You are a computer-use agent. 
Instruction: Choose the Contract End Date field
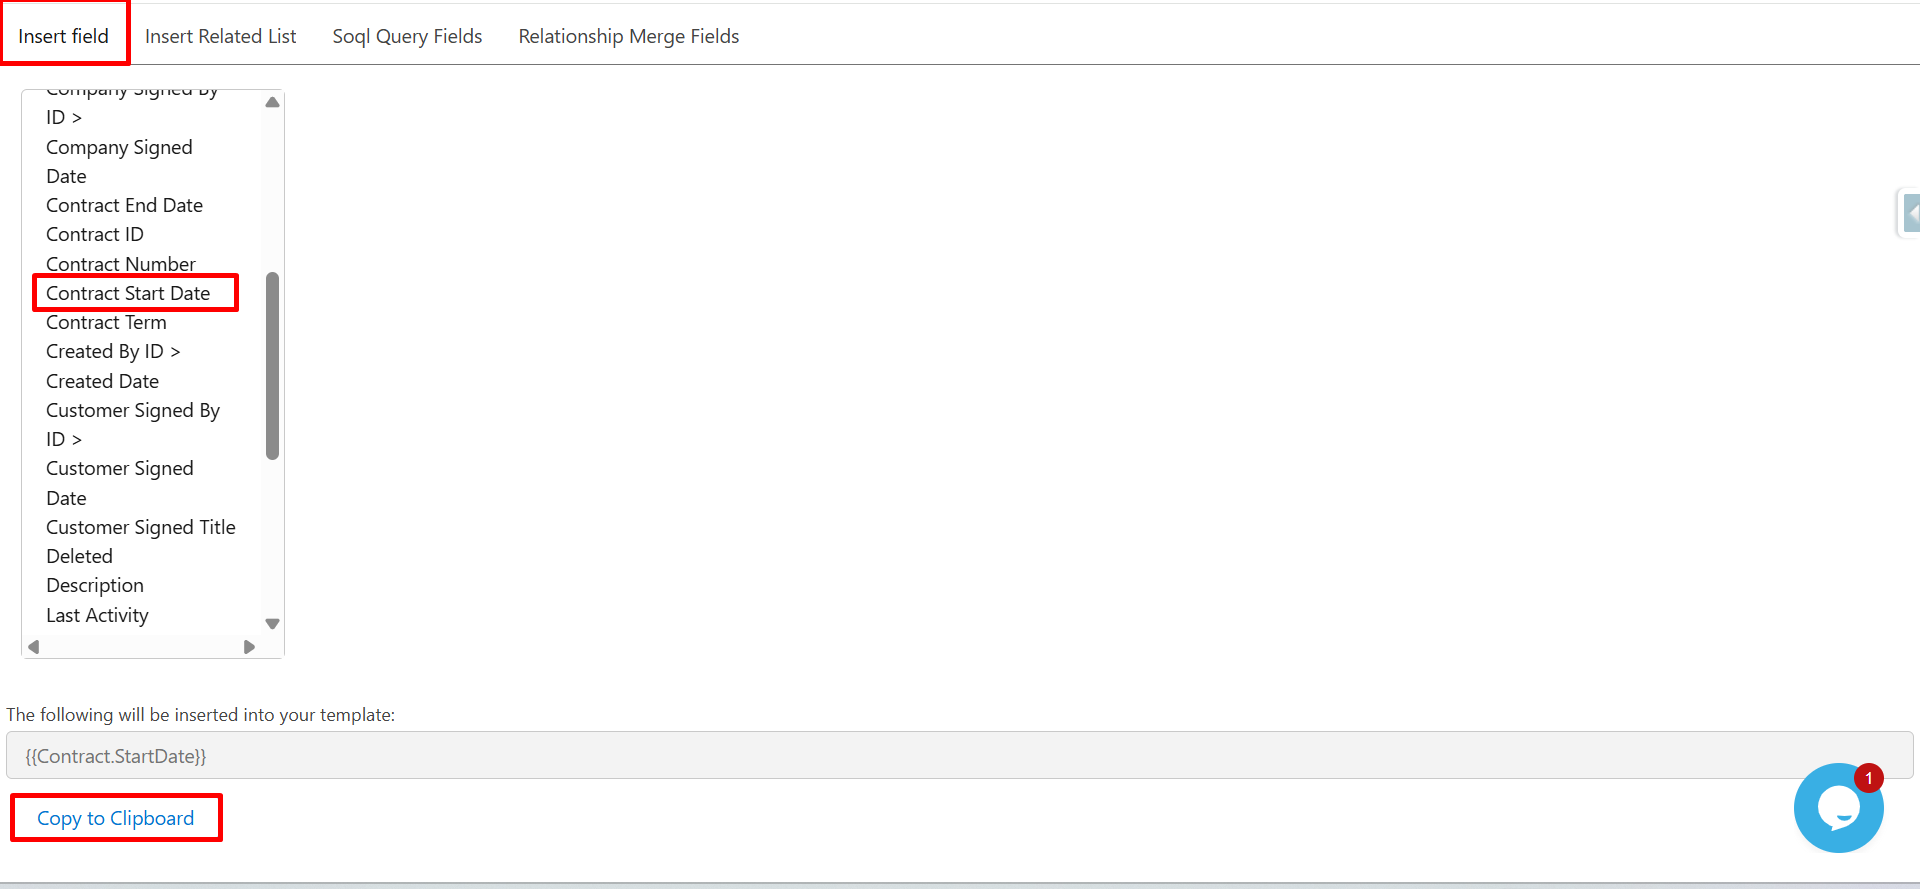(124, 205)
